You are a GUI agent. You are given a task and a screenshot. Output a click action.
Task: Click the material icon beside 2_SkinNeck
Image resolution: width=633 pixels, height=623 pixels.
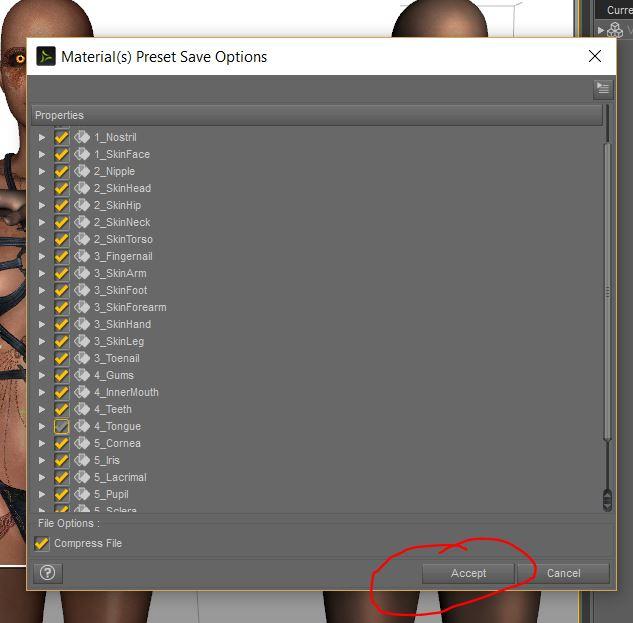tap(82, 222)
